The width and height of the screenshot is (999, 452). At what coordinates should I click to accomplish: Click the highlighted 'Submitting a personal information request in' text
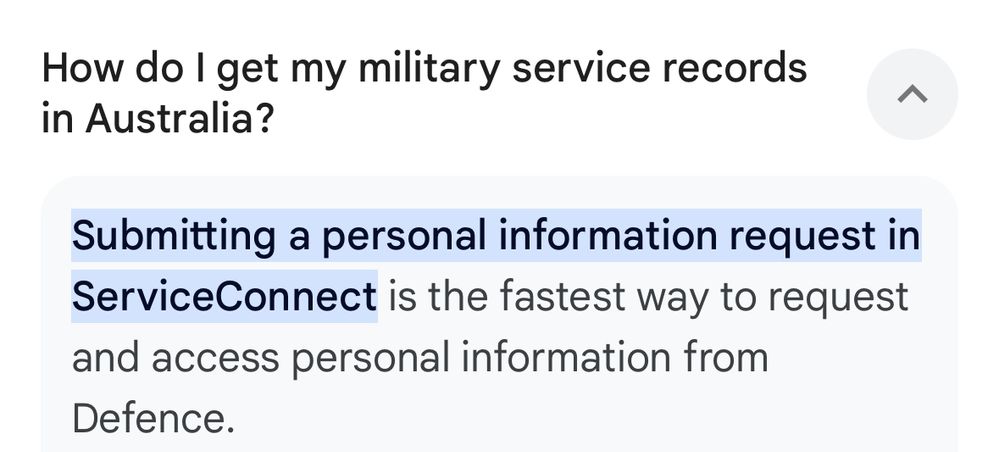click(496, 235)
